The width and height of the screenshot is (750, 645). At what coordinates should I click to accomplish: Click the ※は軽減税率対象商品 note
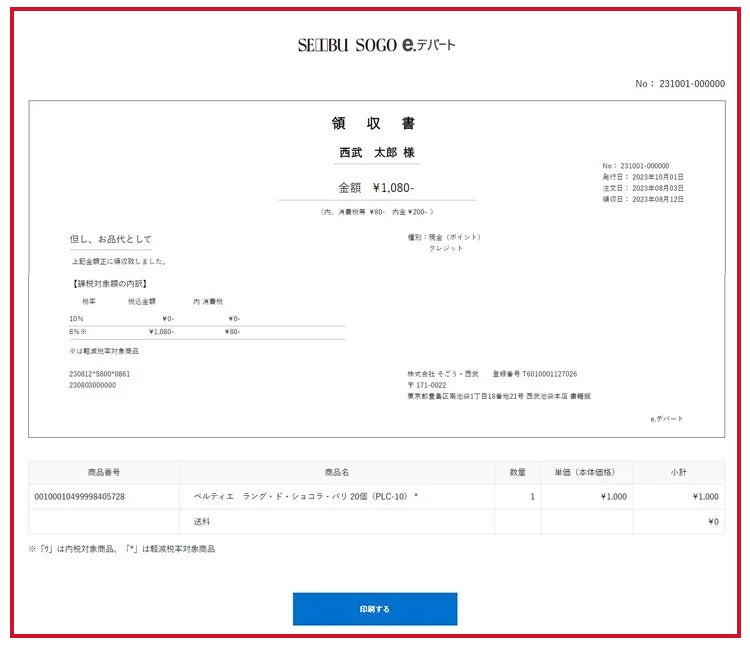(104, 351)
